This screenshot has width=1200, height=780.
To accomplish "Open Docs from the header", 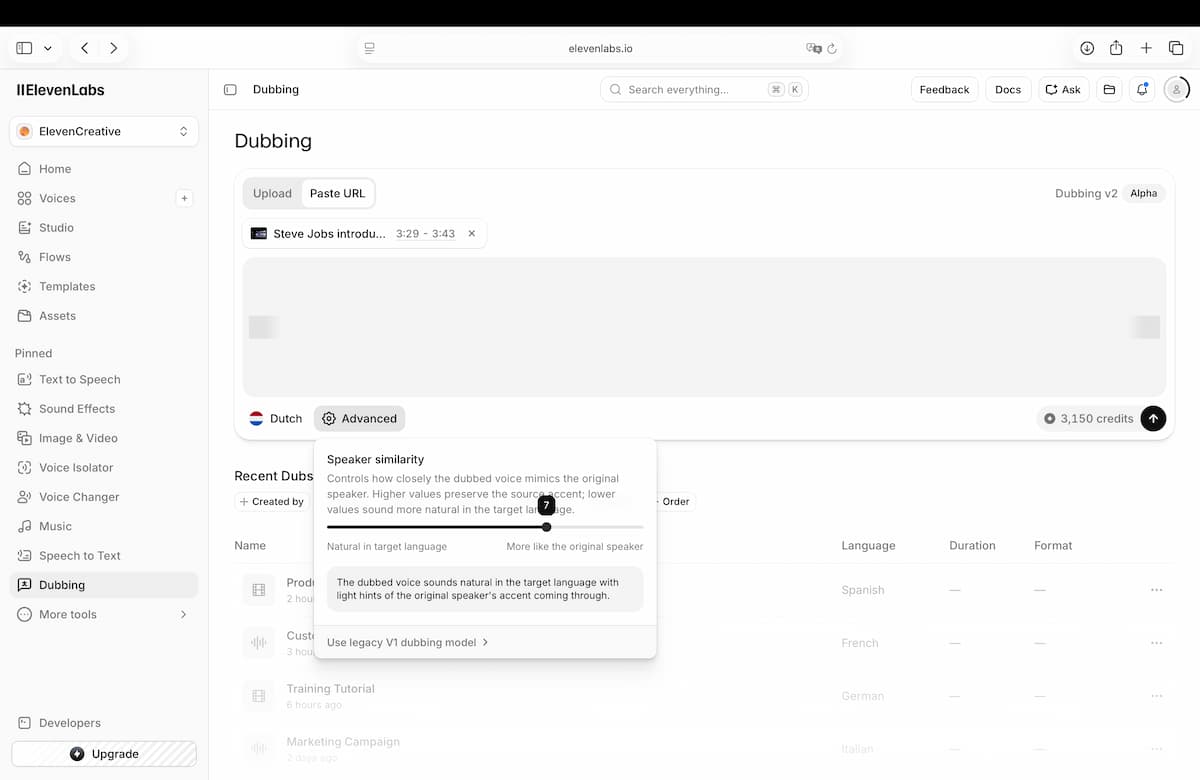I will point(1008,89).
